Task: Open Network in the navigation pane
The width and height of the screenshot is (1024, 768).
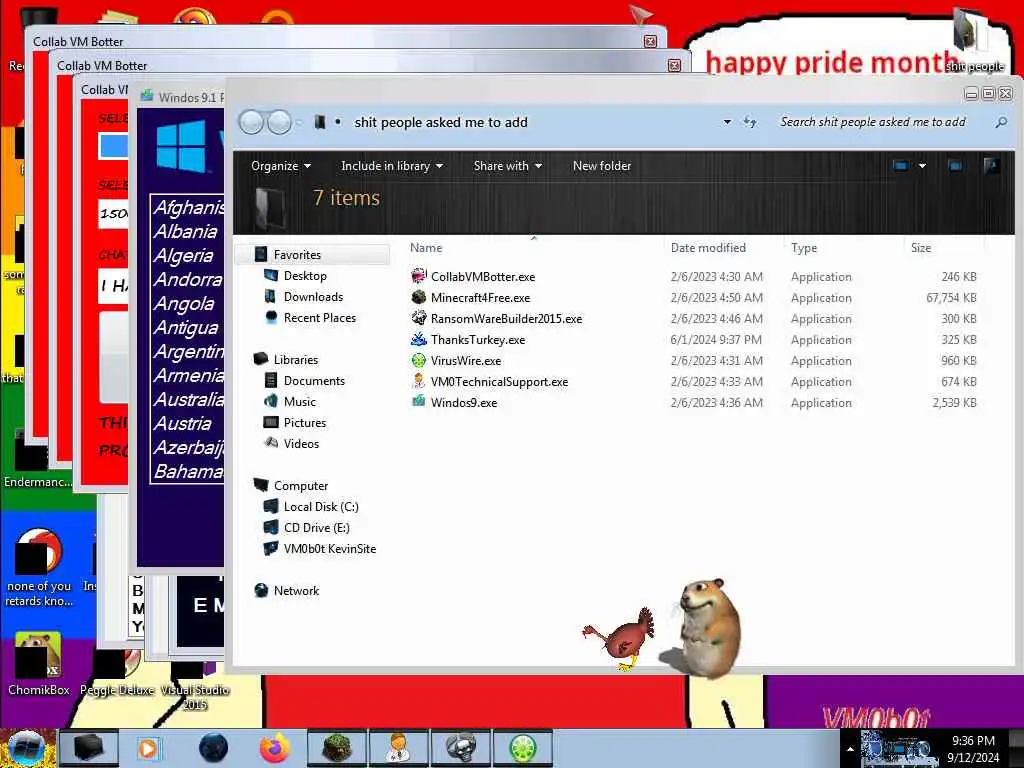Action: [296, 590]
